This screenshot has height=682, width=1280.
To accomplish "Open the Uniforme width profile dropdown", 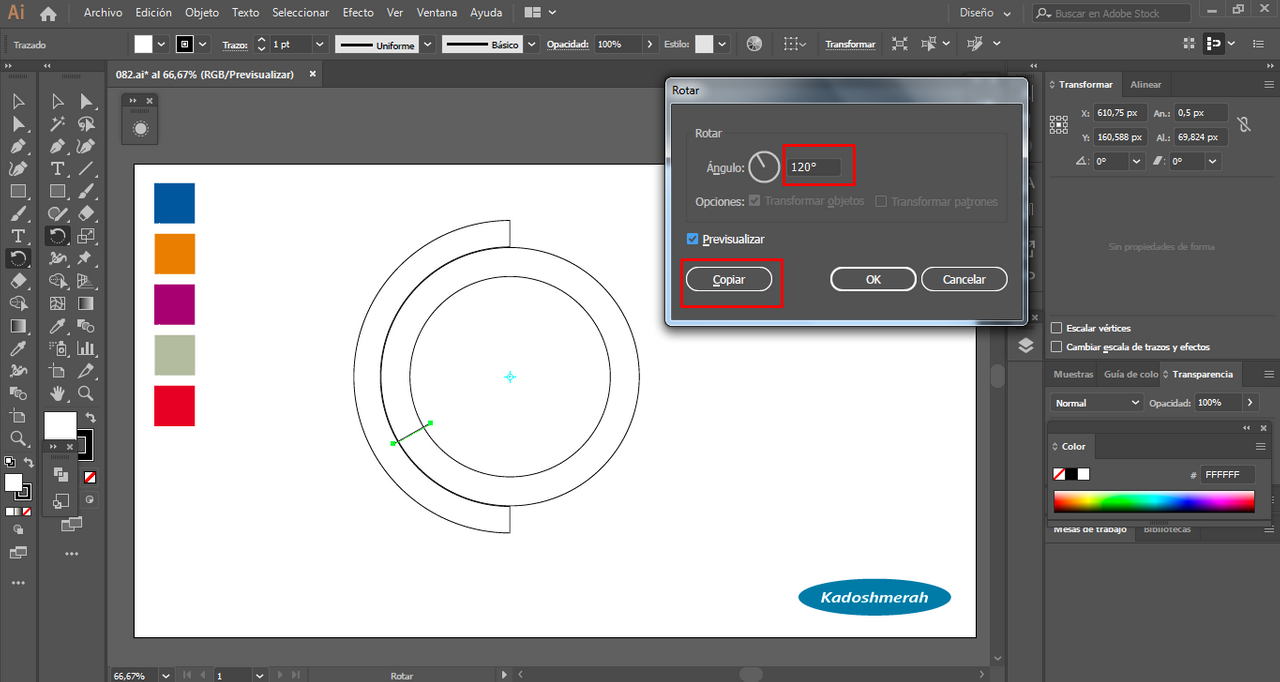I will point(428,44).
